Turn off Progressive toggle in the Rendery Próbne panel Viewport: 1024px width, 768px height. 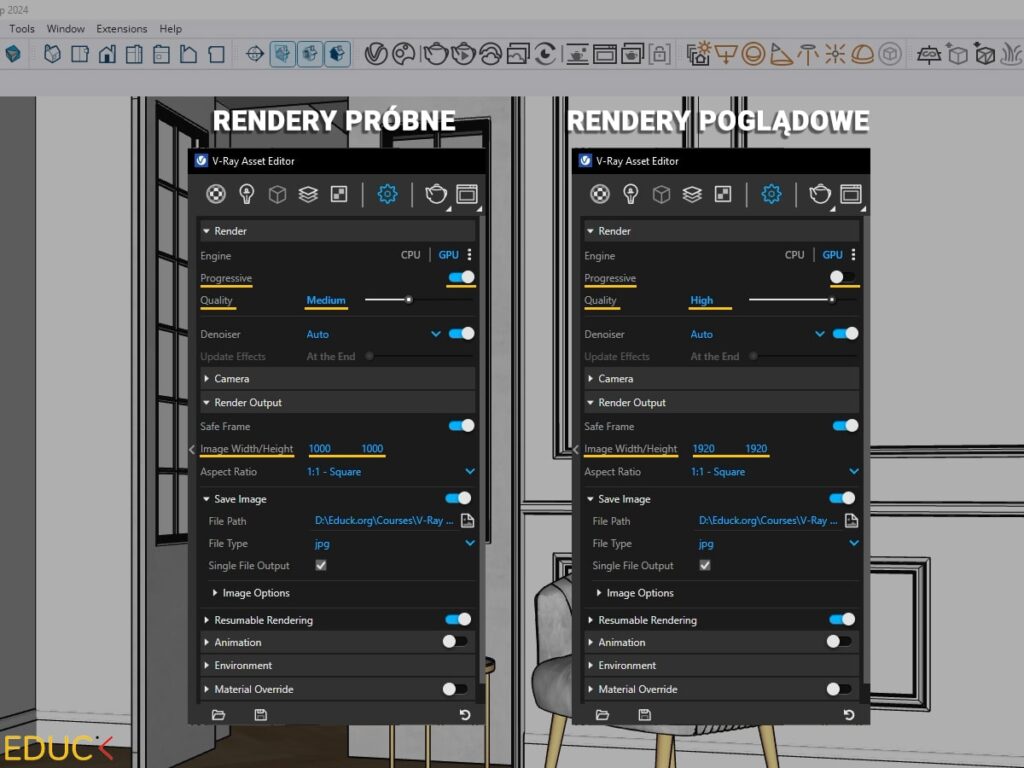point(461,278)
